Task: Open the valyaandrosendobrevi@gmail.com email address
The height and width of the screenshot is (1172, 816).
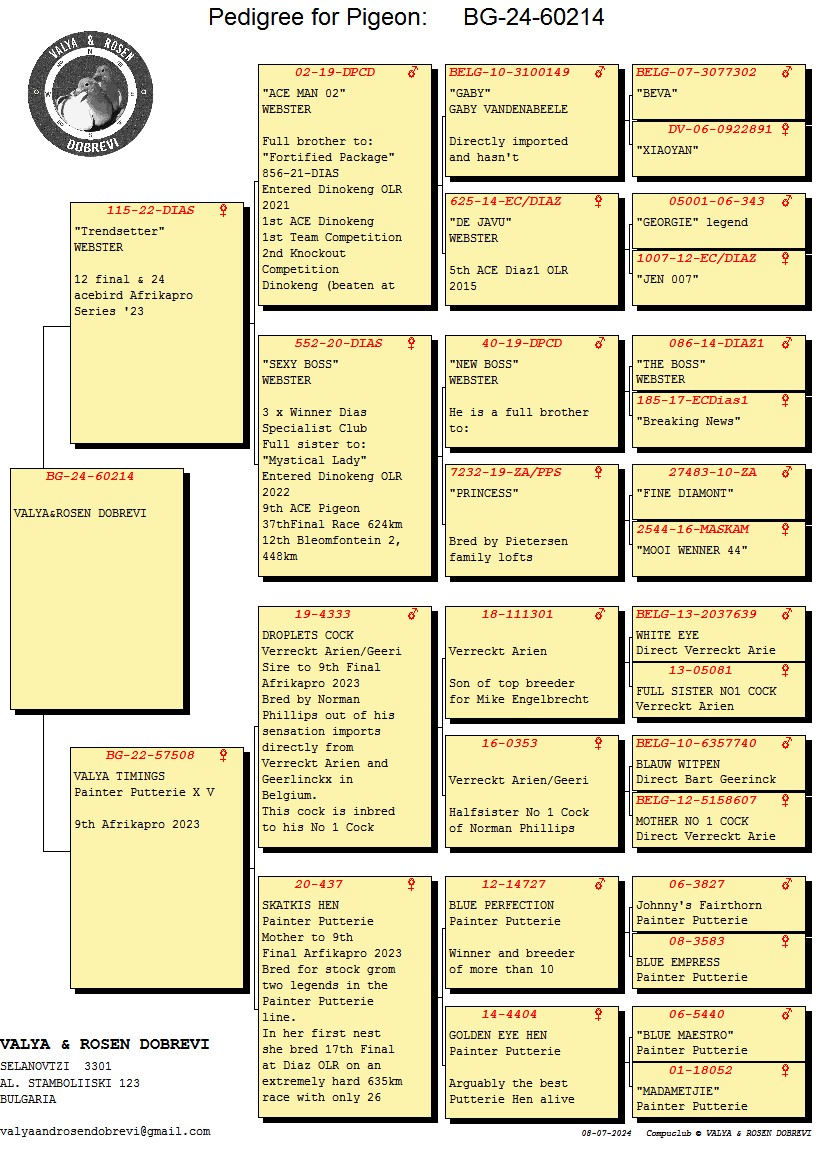Action: [x=106, y=1132]
